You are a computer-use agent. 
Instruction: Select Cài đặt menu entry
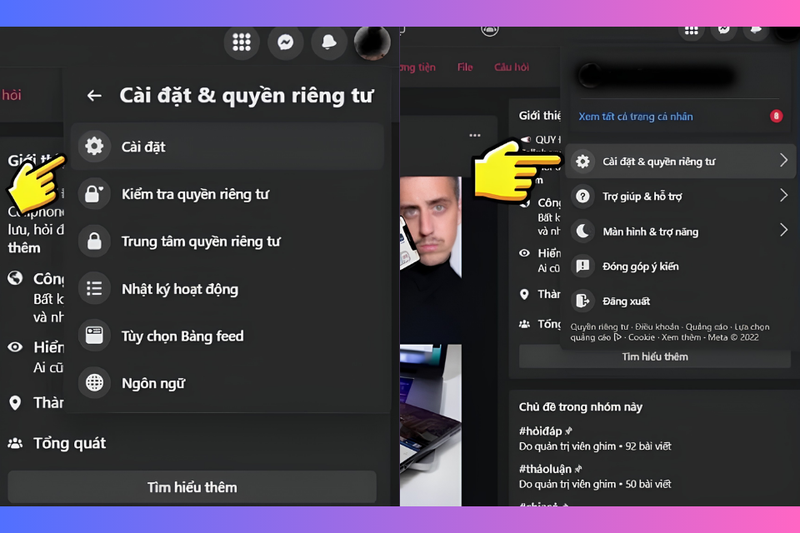tap(227, 146)
